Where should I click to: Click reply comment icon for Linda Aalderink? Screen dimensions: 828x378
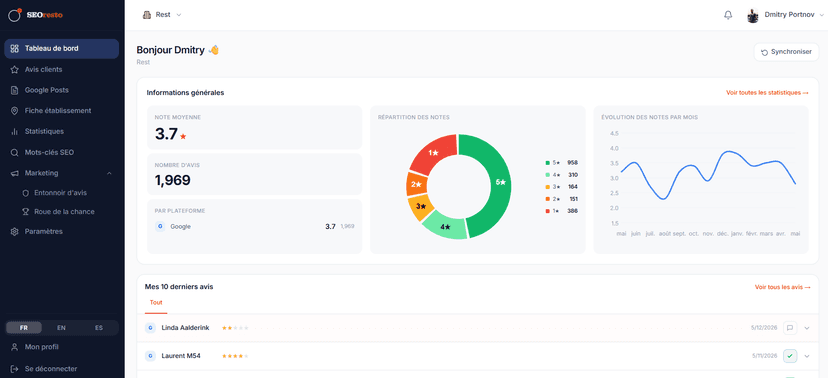pos(790,328)
